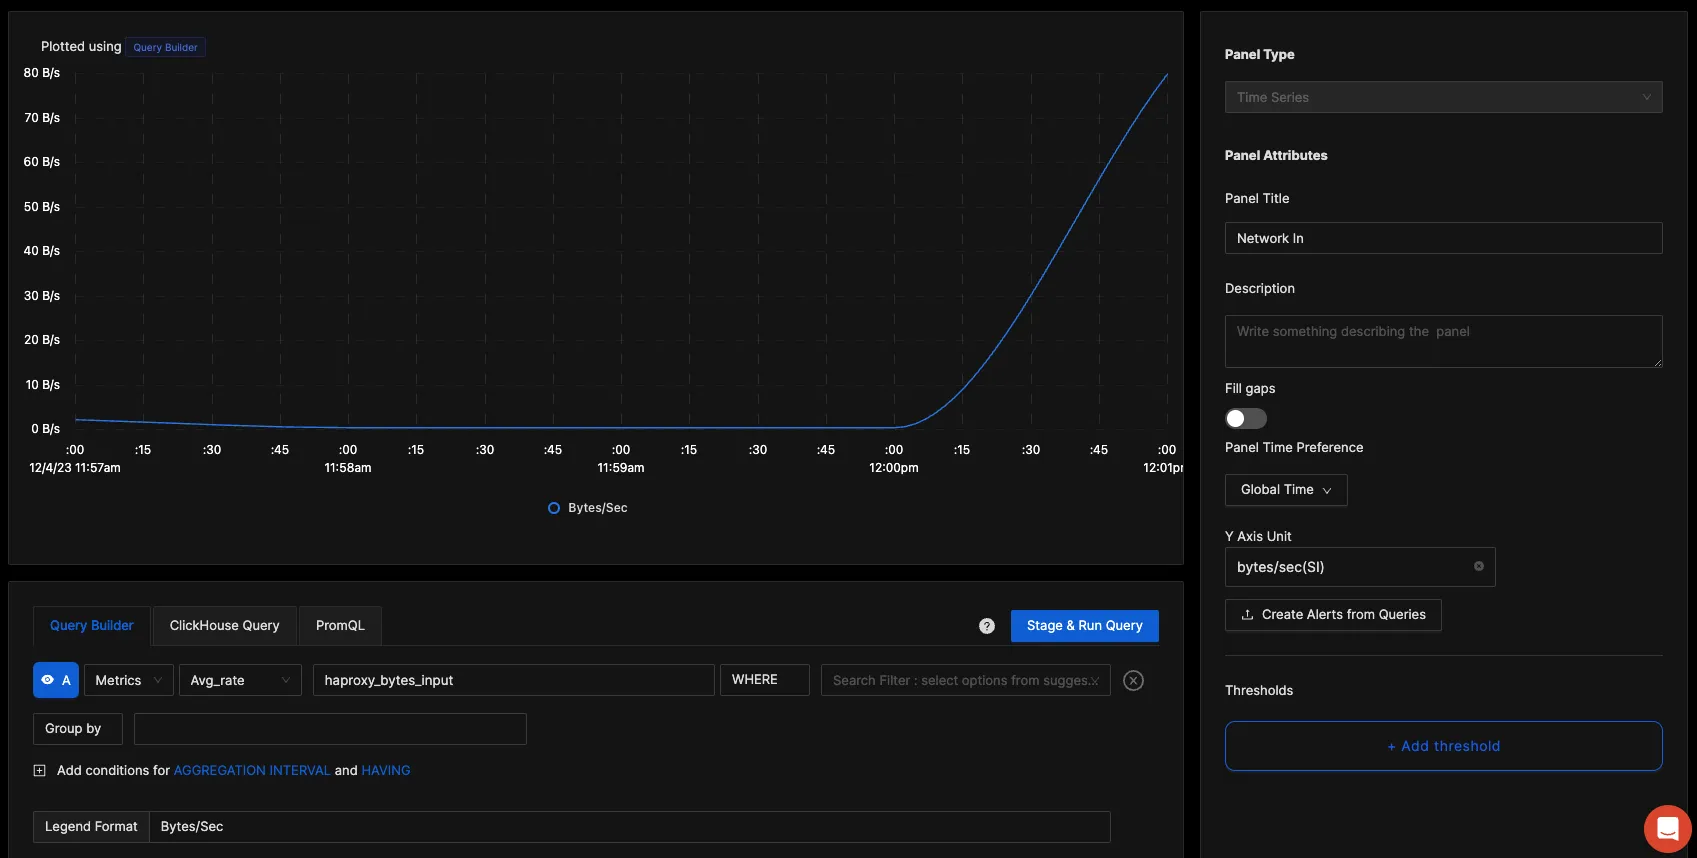Click the Thresholds heading
The height and width of the screenshot is (858, 1697).
pyautogui.click(x=1259, y=690)
